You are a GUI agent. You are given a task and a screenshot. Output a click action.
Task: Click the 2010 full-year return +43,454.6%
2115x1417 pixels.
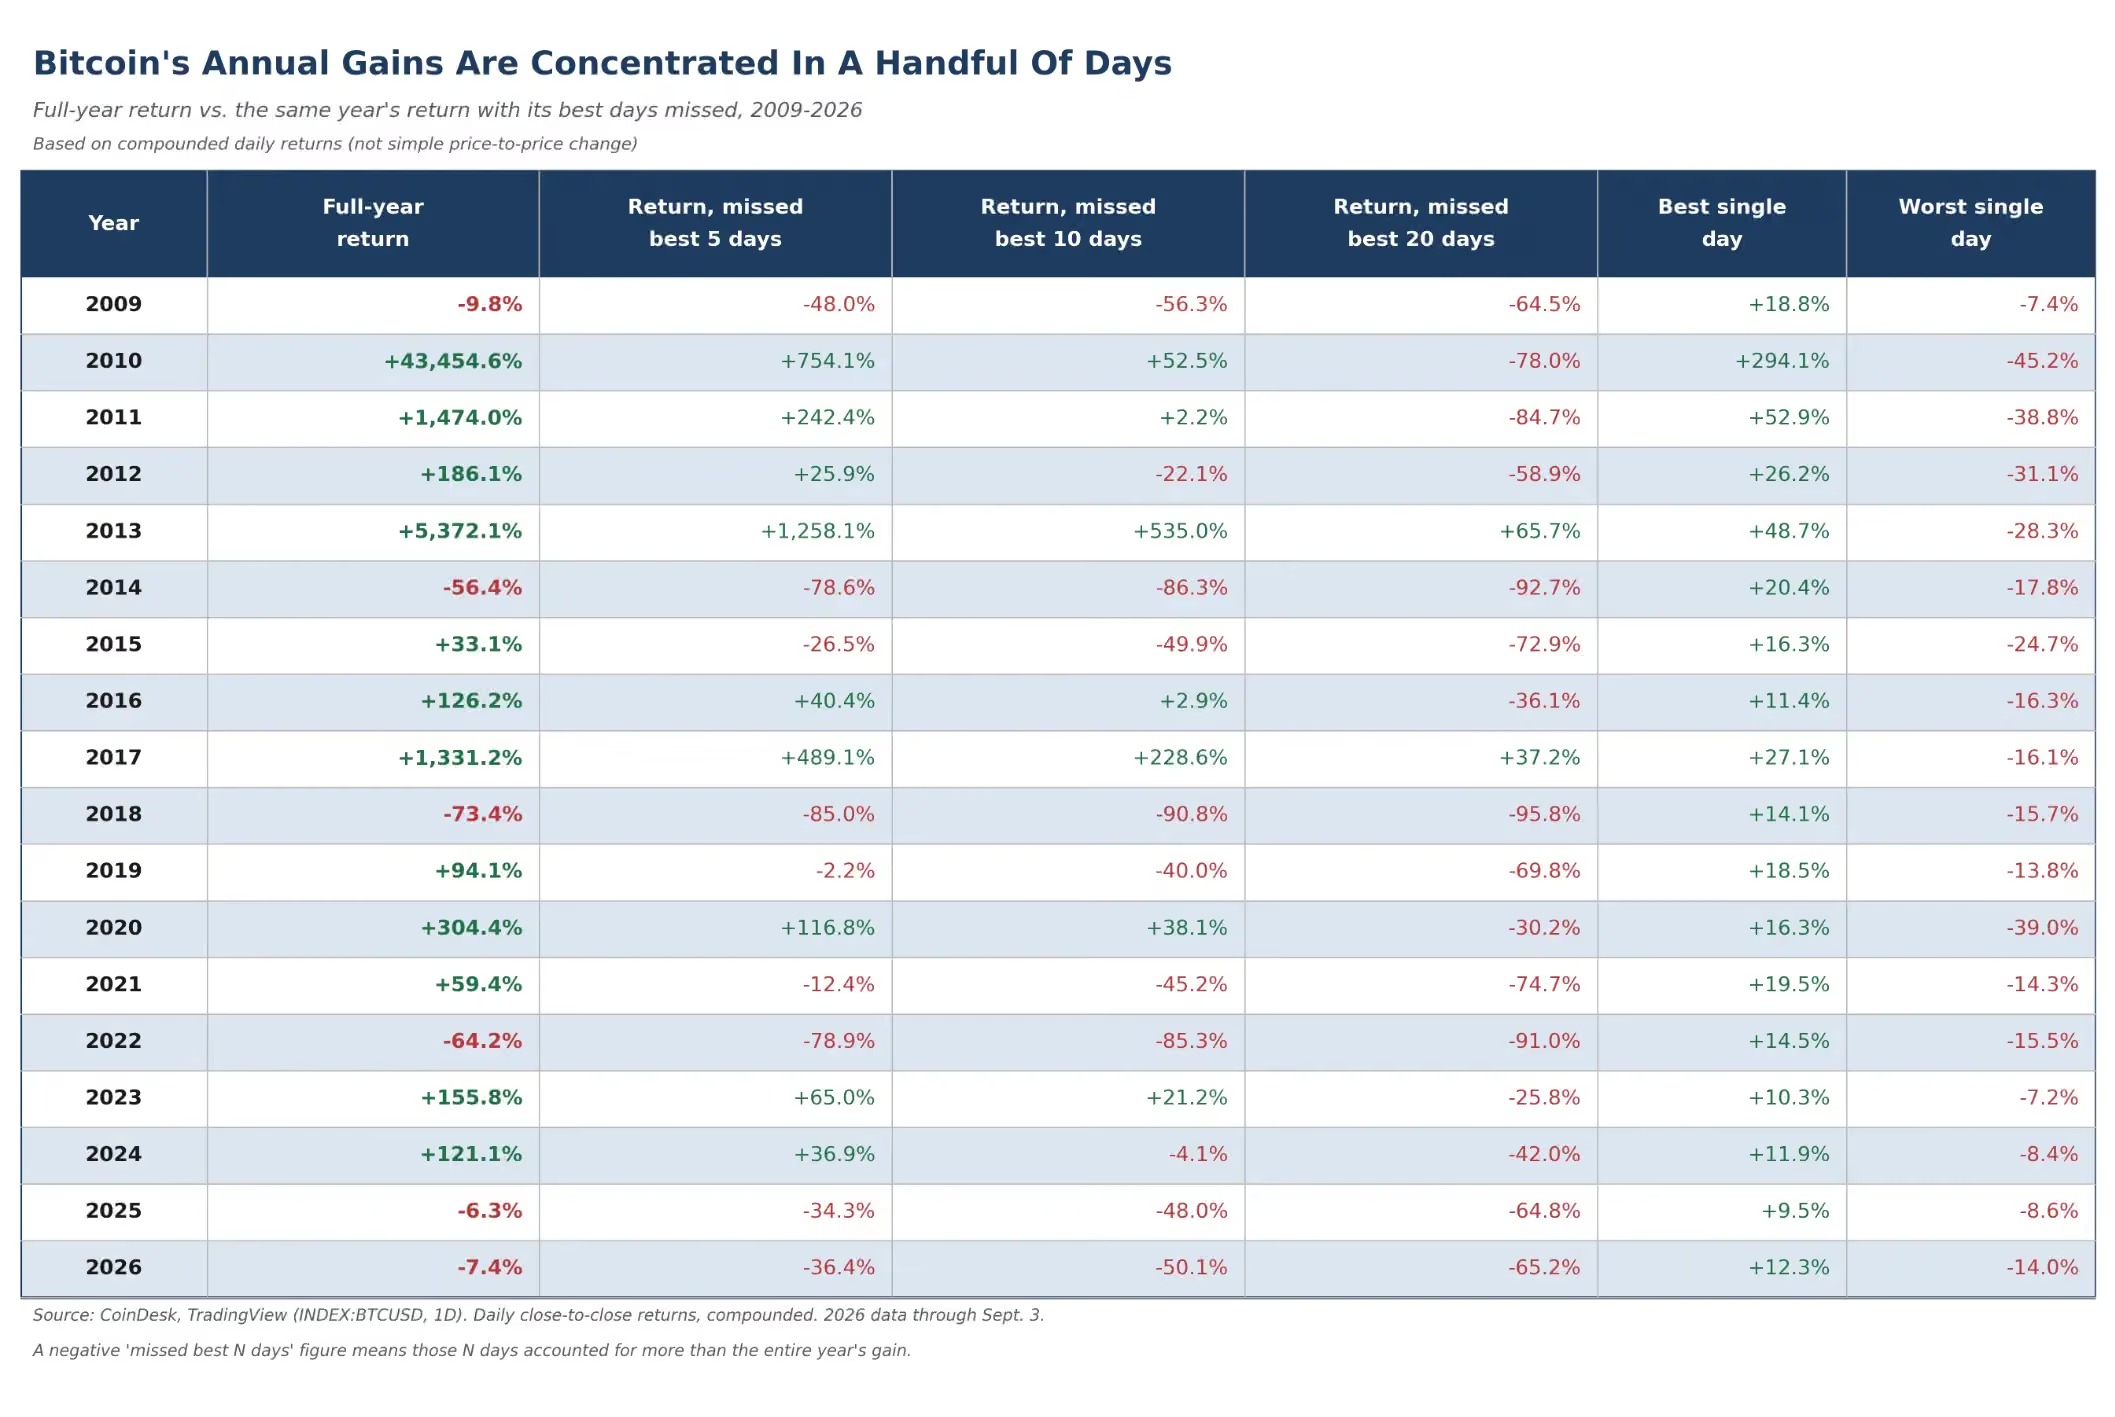click(453, 361)
